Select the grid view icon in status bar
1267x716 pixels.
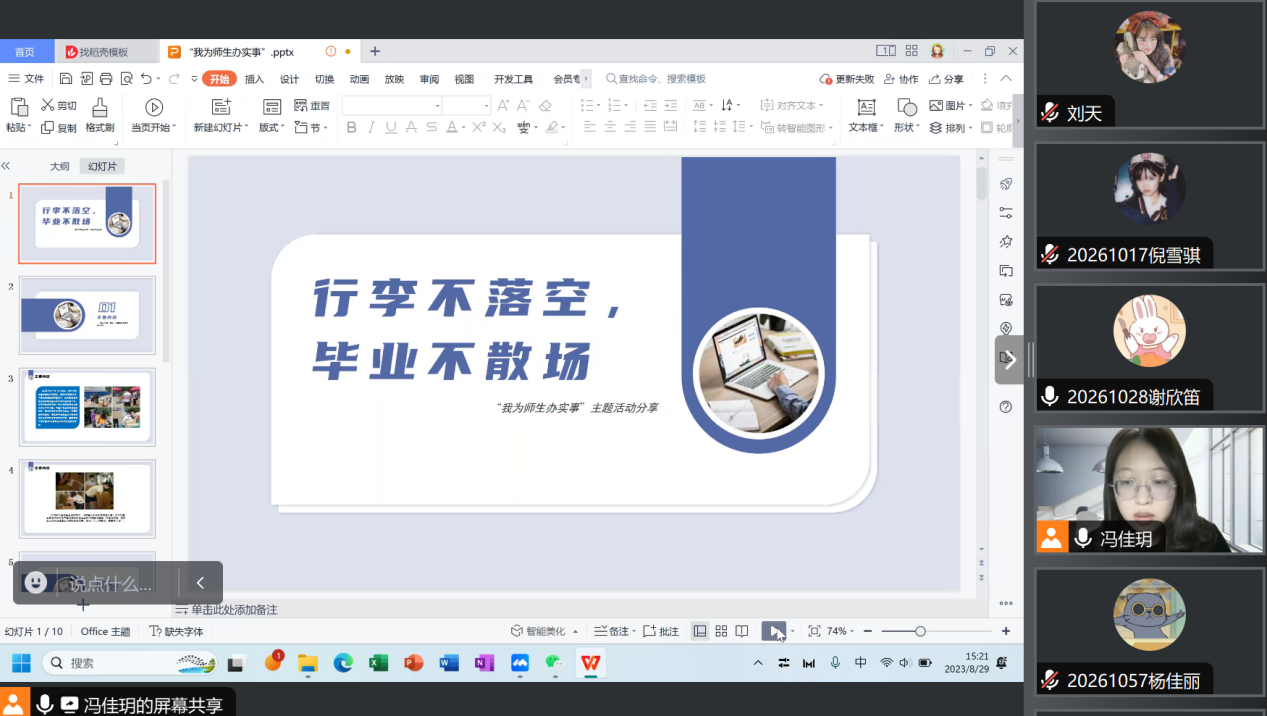722,630
